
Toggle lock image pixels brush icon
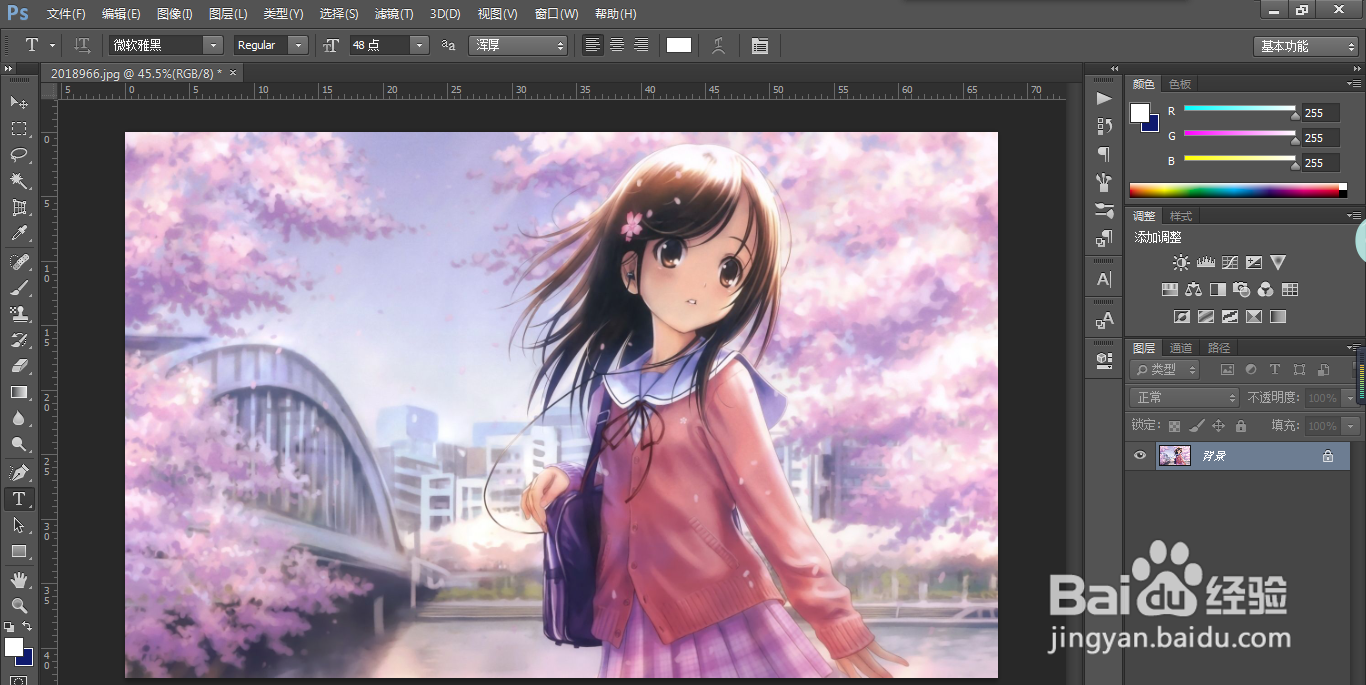(x=1197, y=426)
